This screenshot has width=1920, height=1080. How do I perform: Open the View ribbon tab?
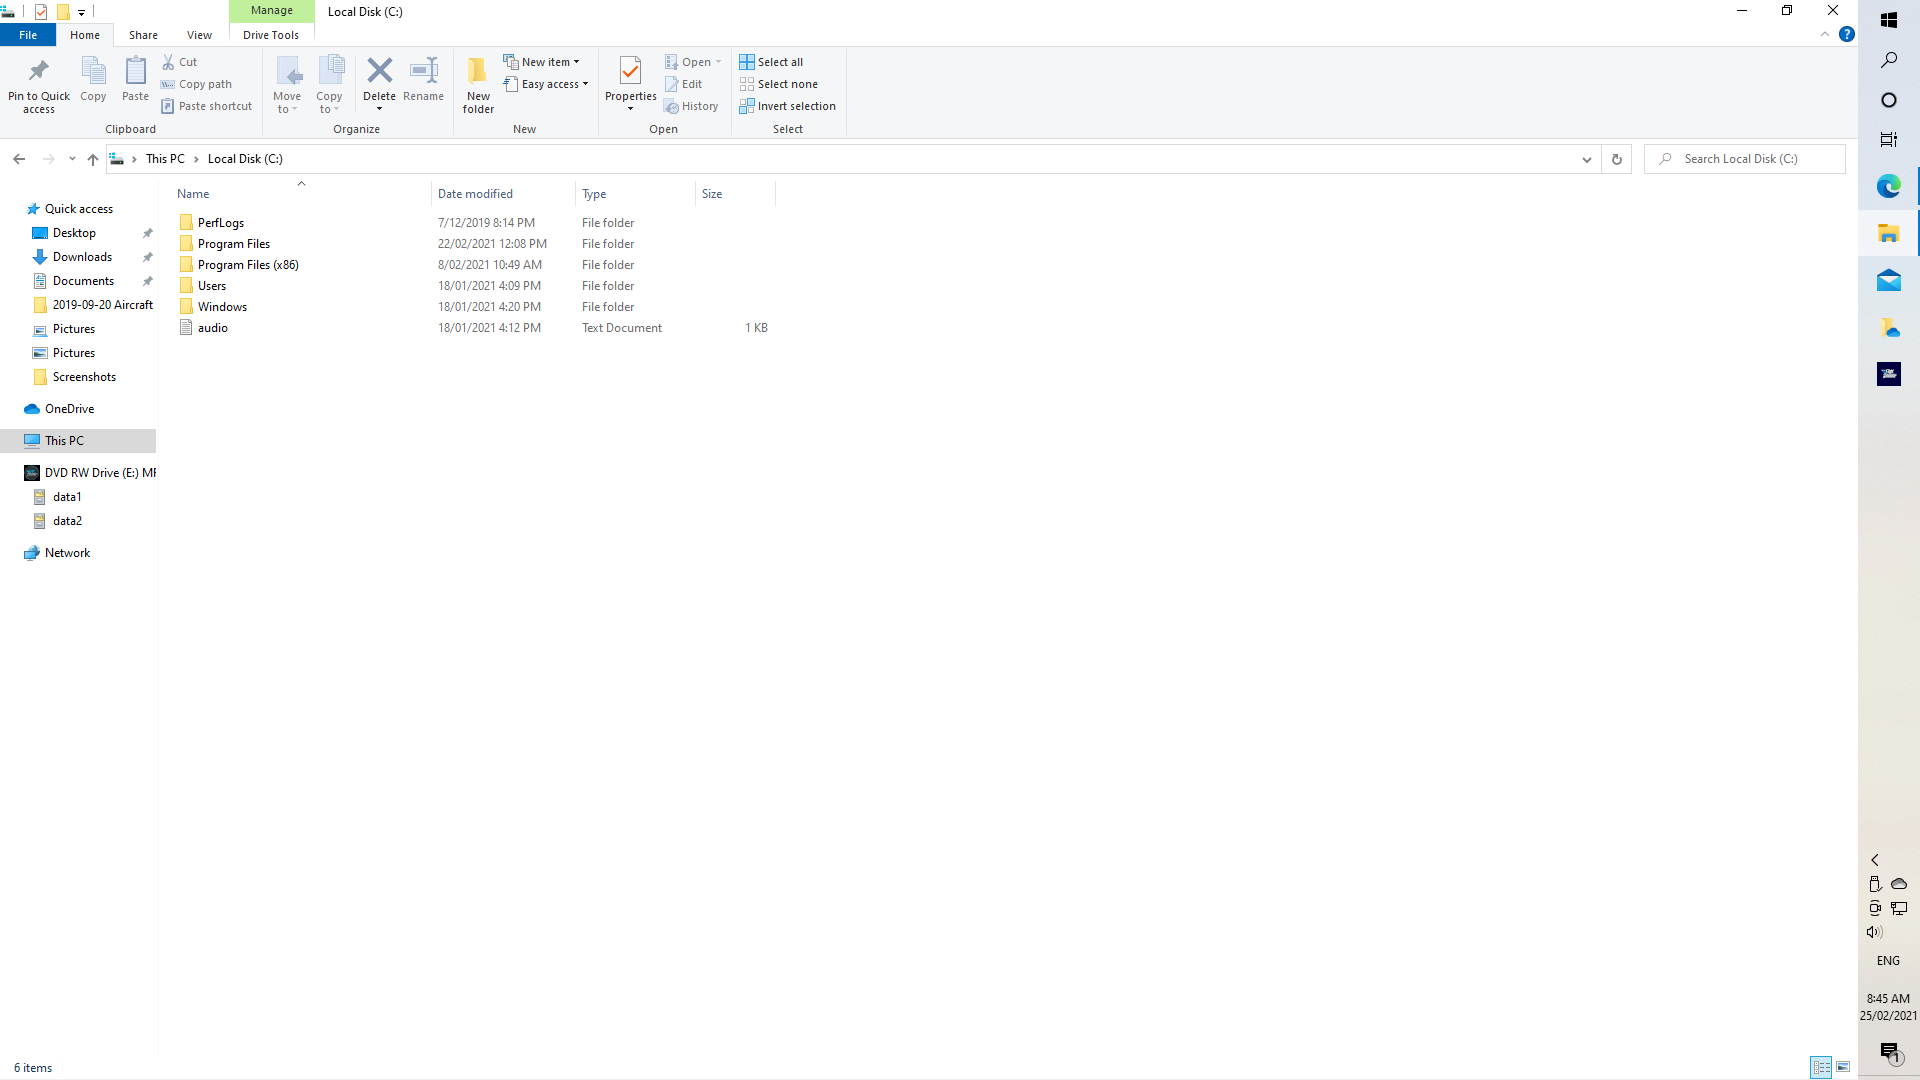[x=199, y=36]
